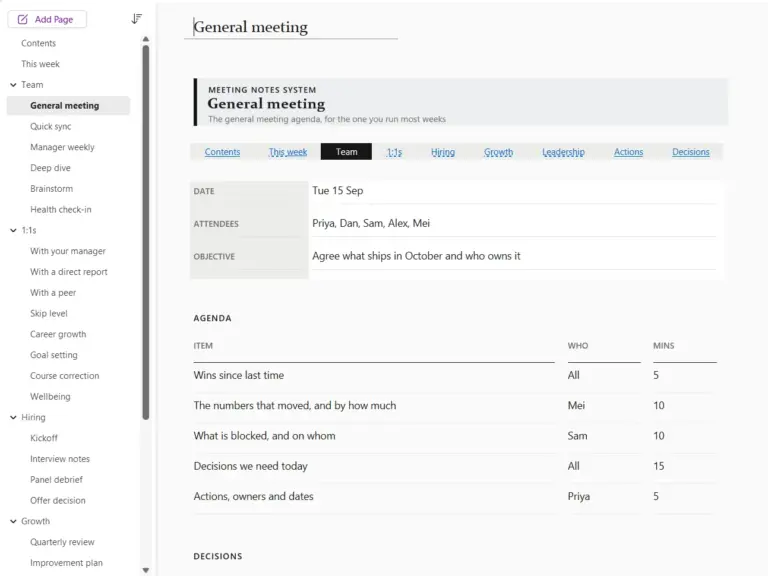Select the With a direct report page
The height and width of the screenshot is (576, 768).
(x=68, y=272)
